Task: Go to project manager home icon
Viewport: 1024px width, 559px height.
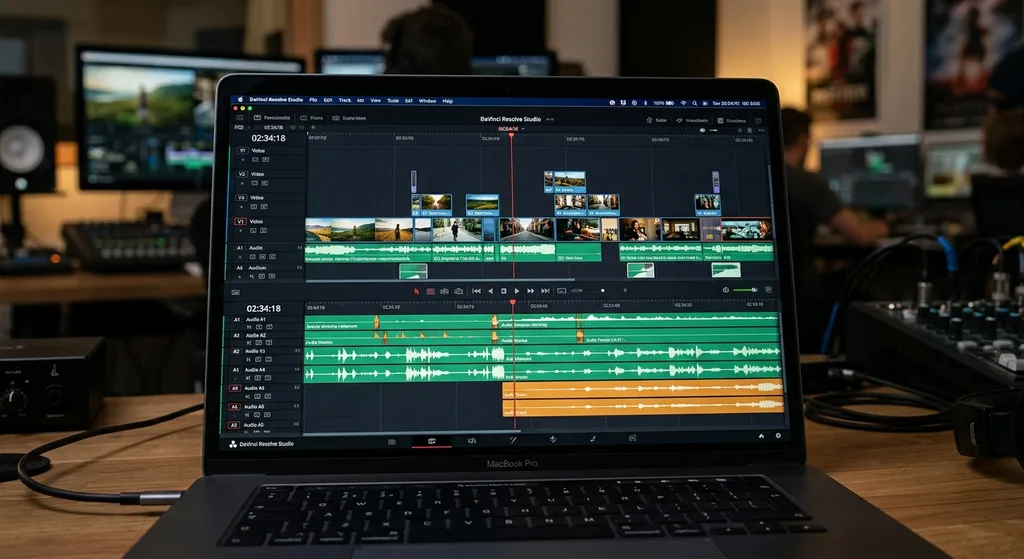Action: coord(761,436)
